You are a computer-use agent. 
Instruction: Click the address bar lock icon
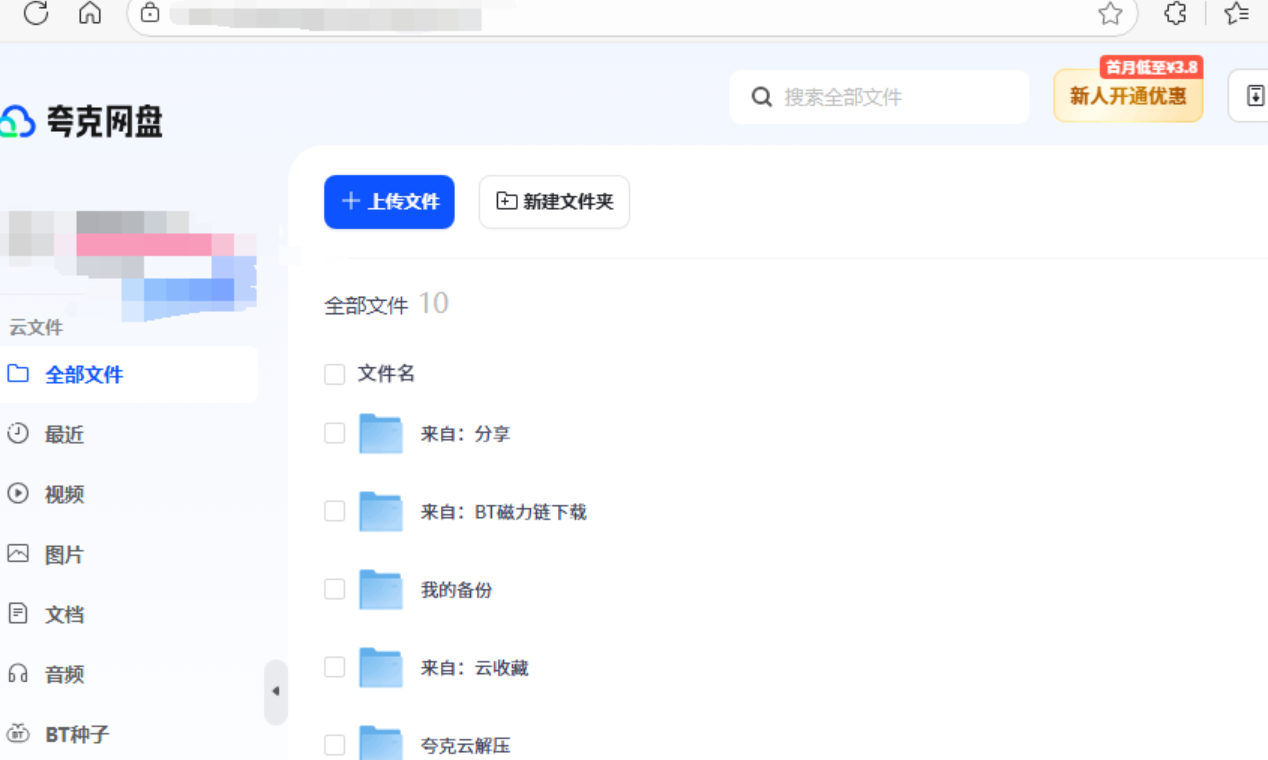point(150,13)
